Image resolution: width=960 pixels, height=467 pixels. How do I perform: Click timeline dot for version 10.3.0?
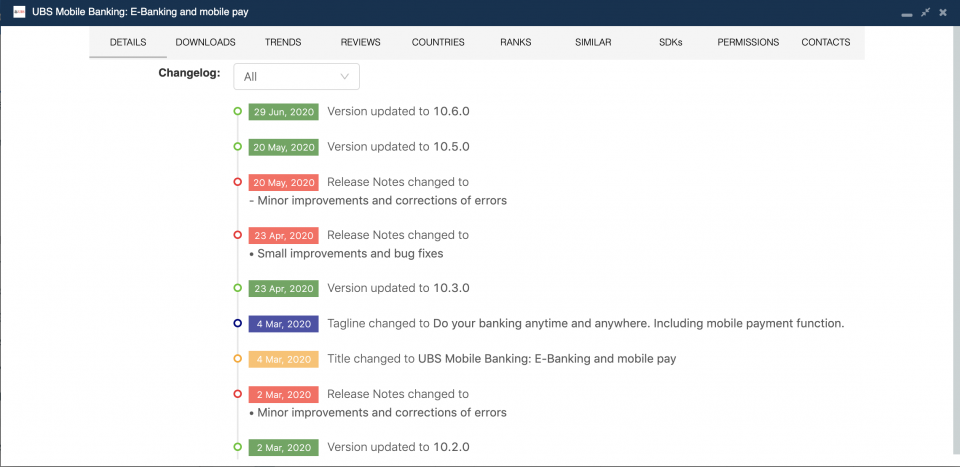point(238,288)
